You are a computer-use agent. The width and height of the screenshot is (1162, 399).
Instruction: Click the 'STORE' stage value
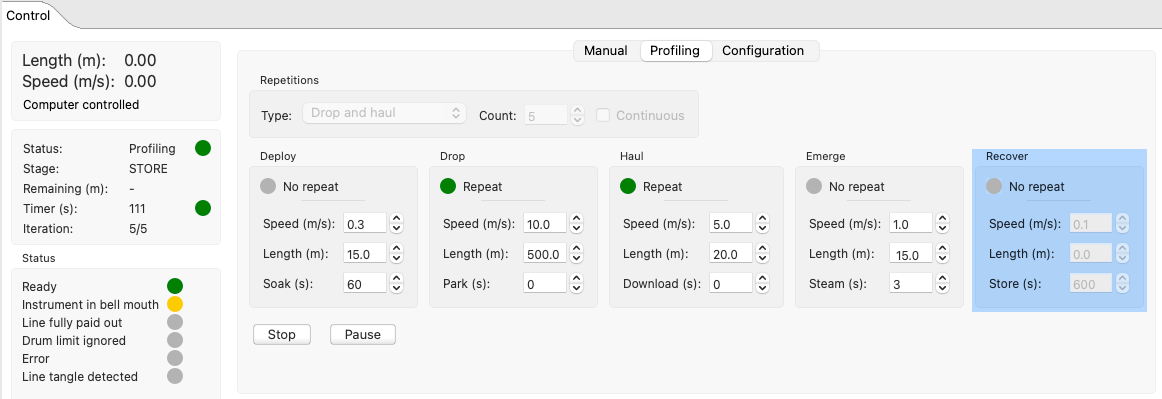point(148,168)
